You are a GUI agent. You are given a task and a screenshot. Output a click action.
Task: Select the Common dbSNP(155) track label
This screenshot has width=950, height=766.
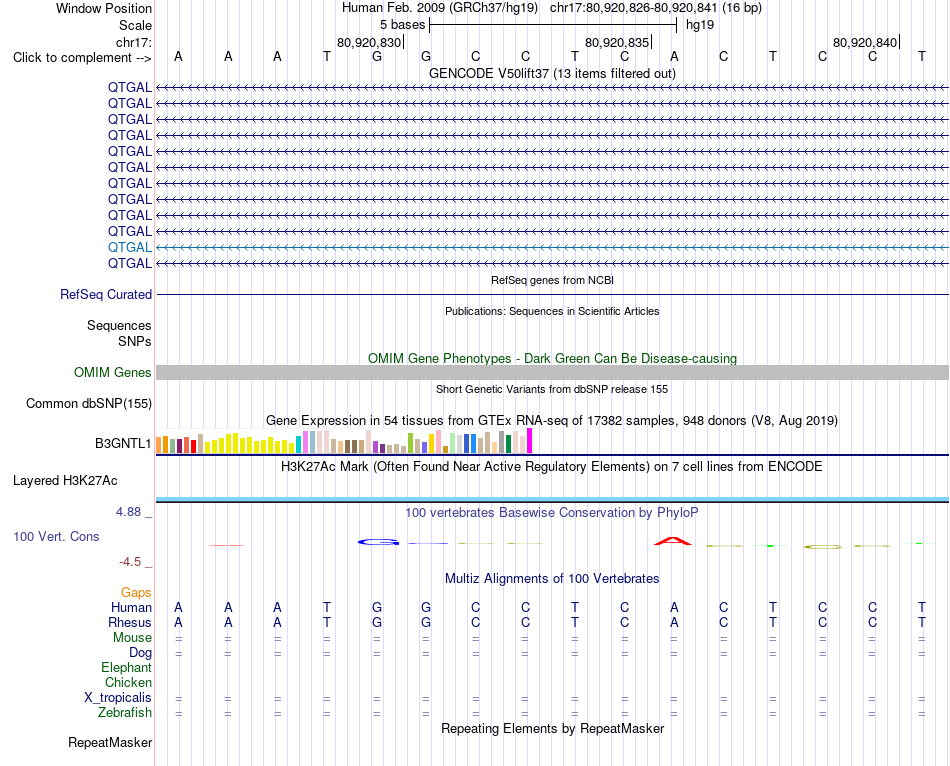89,404
